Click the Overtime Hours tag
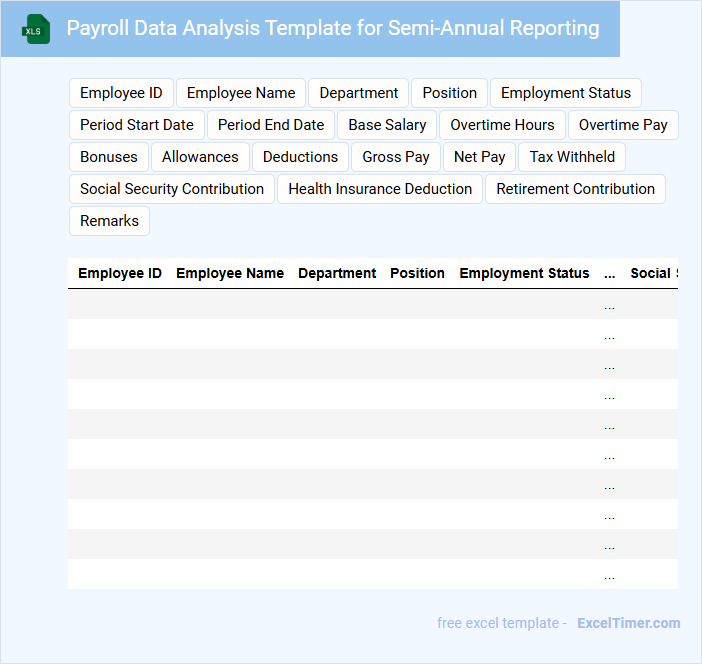 coord(502,125)
